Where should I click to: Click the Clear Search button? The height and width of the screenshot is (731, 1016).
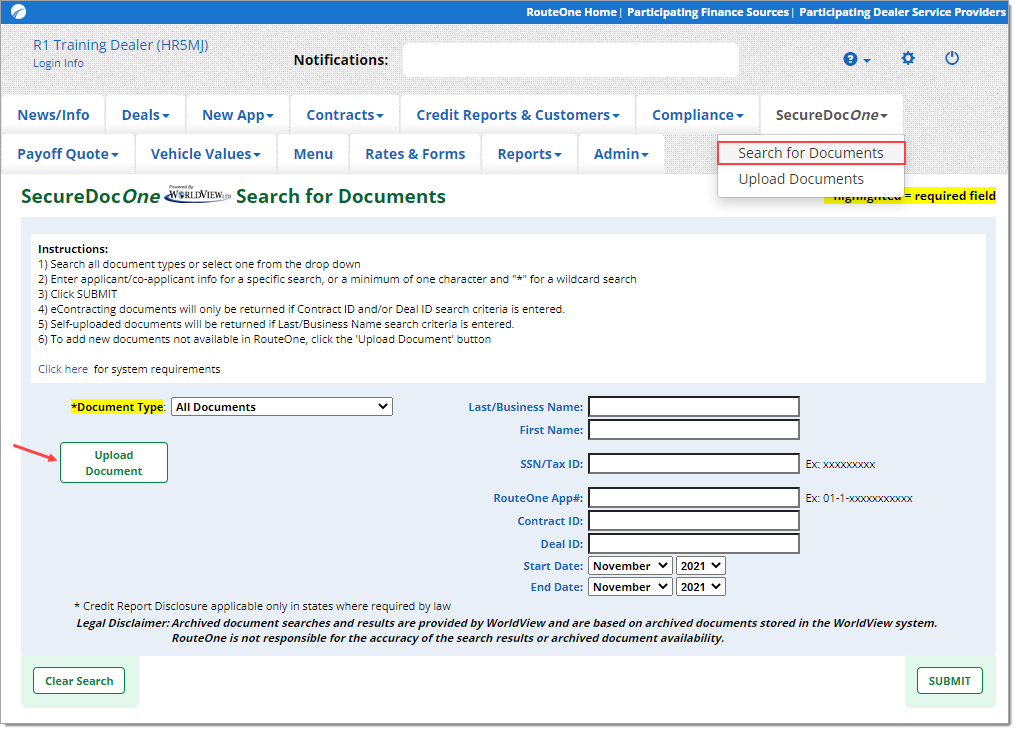coord(79,680)
